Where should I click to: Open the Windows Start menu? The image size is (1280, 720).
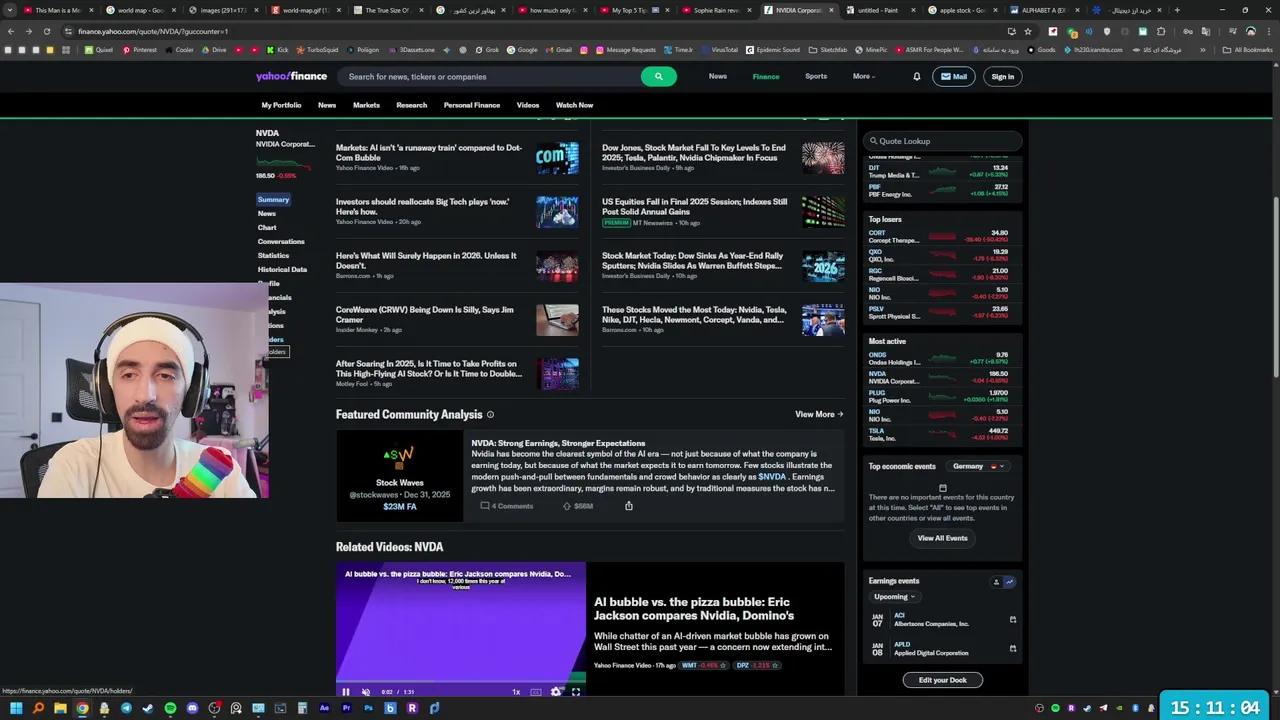16,708
